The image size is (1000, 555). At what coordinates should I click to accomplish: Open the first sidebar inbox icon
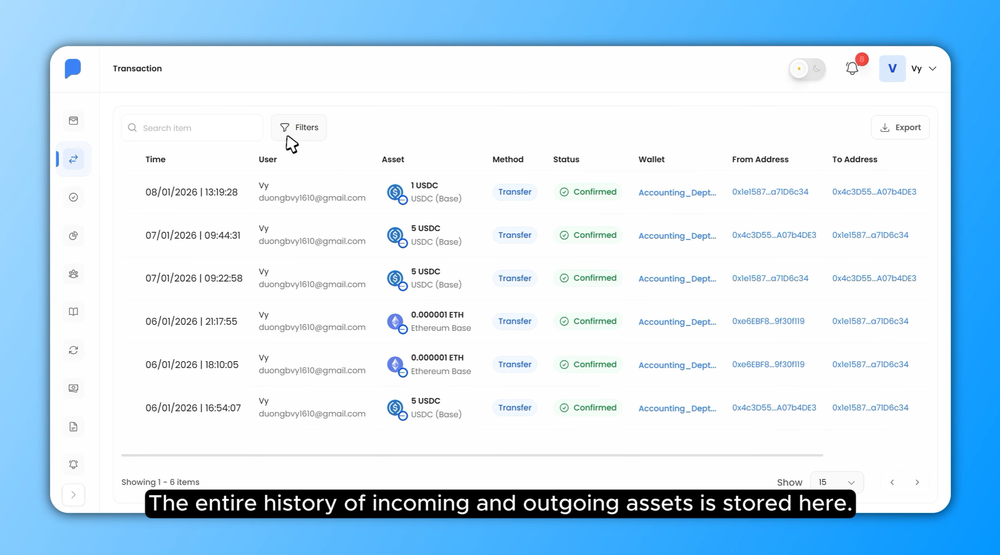(73, 121)
